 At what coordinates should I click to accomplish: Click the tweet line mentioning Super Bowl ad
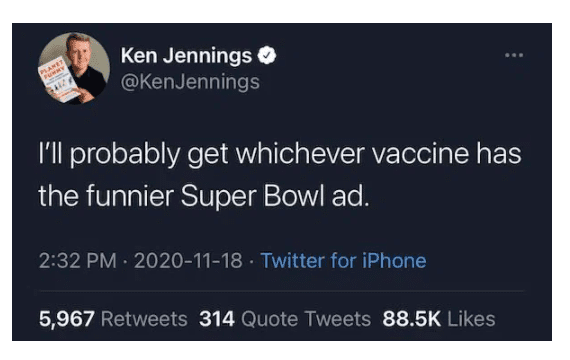(x=204, y=197)
